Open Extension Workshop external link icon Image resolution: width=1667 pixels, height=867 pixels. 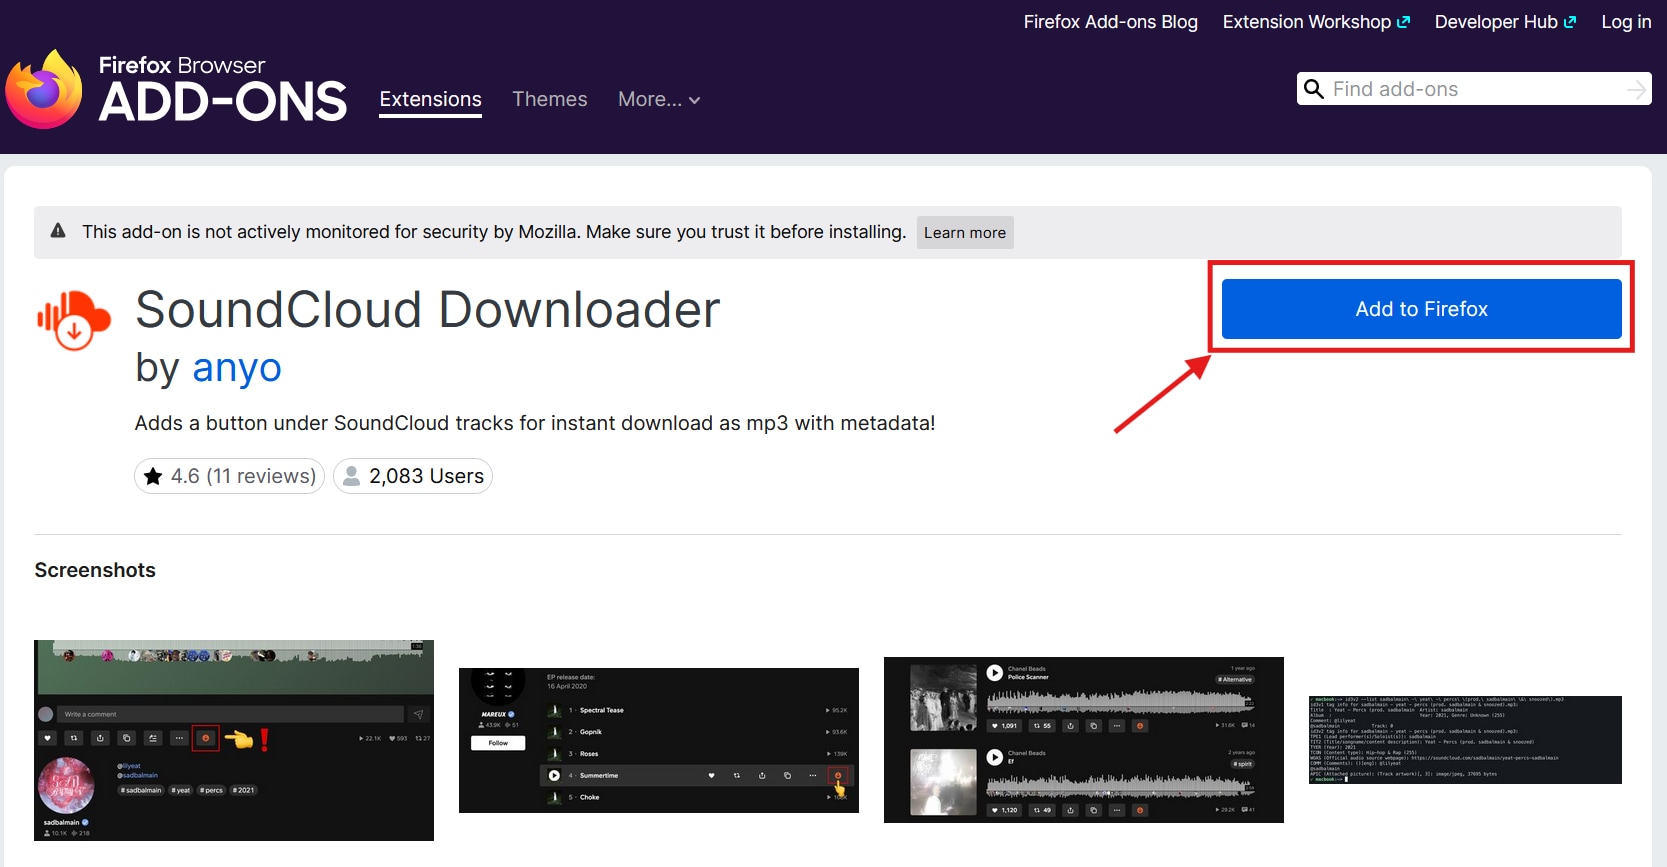tap(1404, 22)
